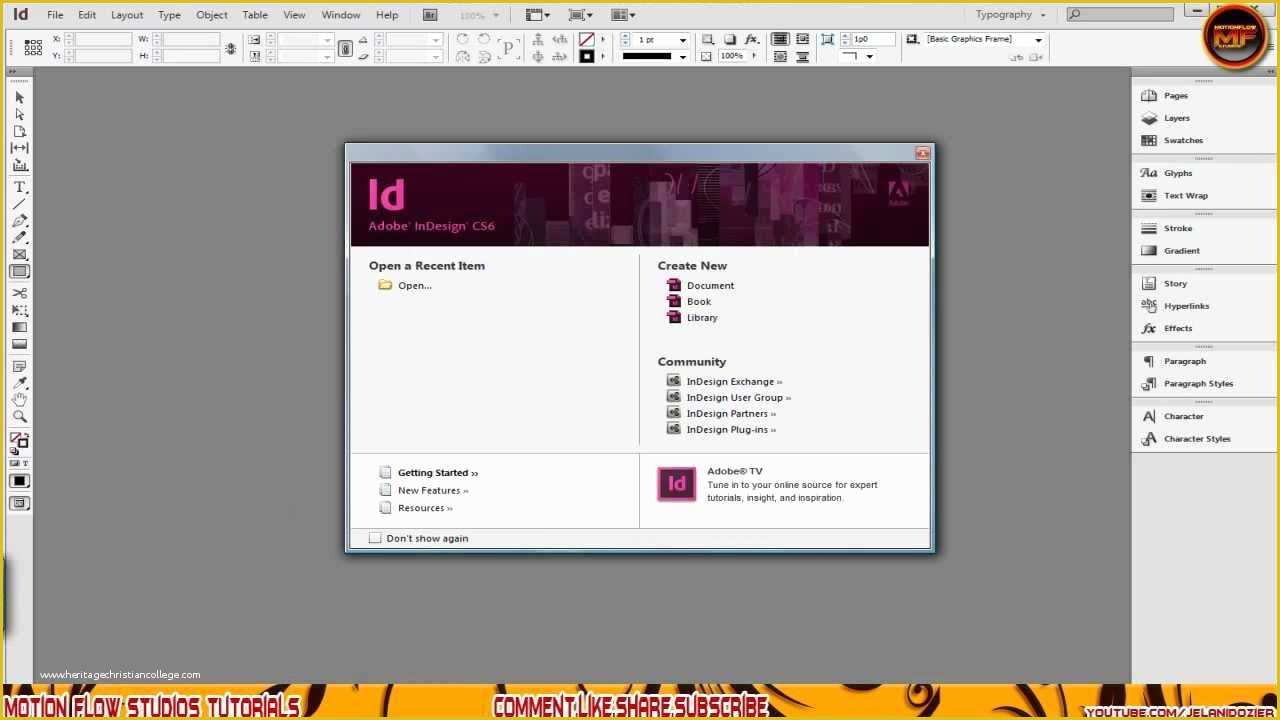Open the Screen Mode dropdown
Screen dimensions: 1280x720
tap(580, 15)
